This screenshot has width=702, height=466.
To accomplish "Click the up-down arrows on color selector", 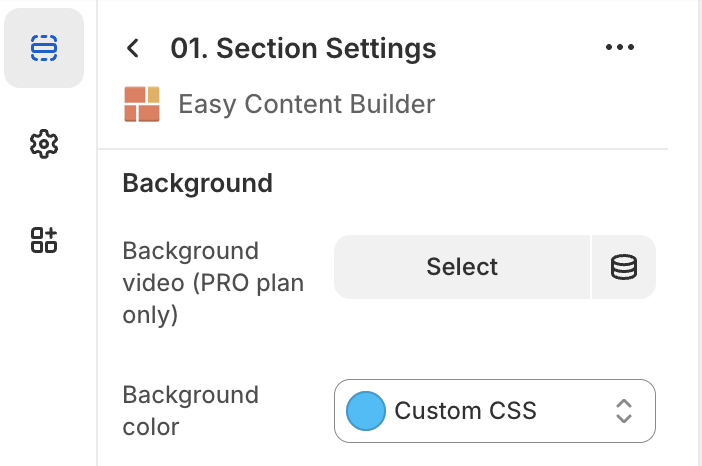I will [x=624, y=410].
